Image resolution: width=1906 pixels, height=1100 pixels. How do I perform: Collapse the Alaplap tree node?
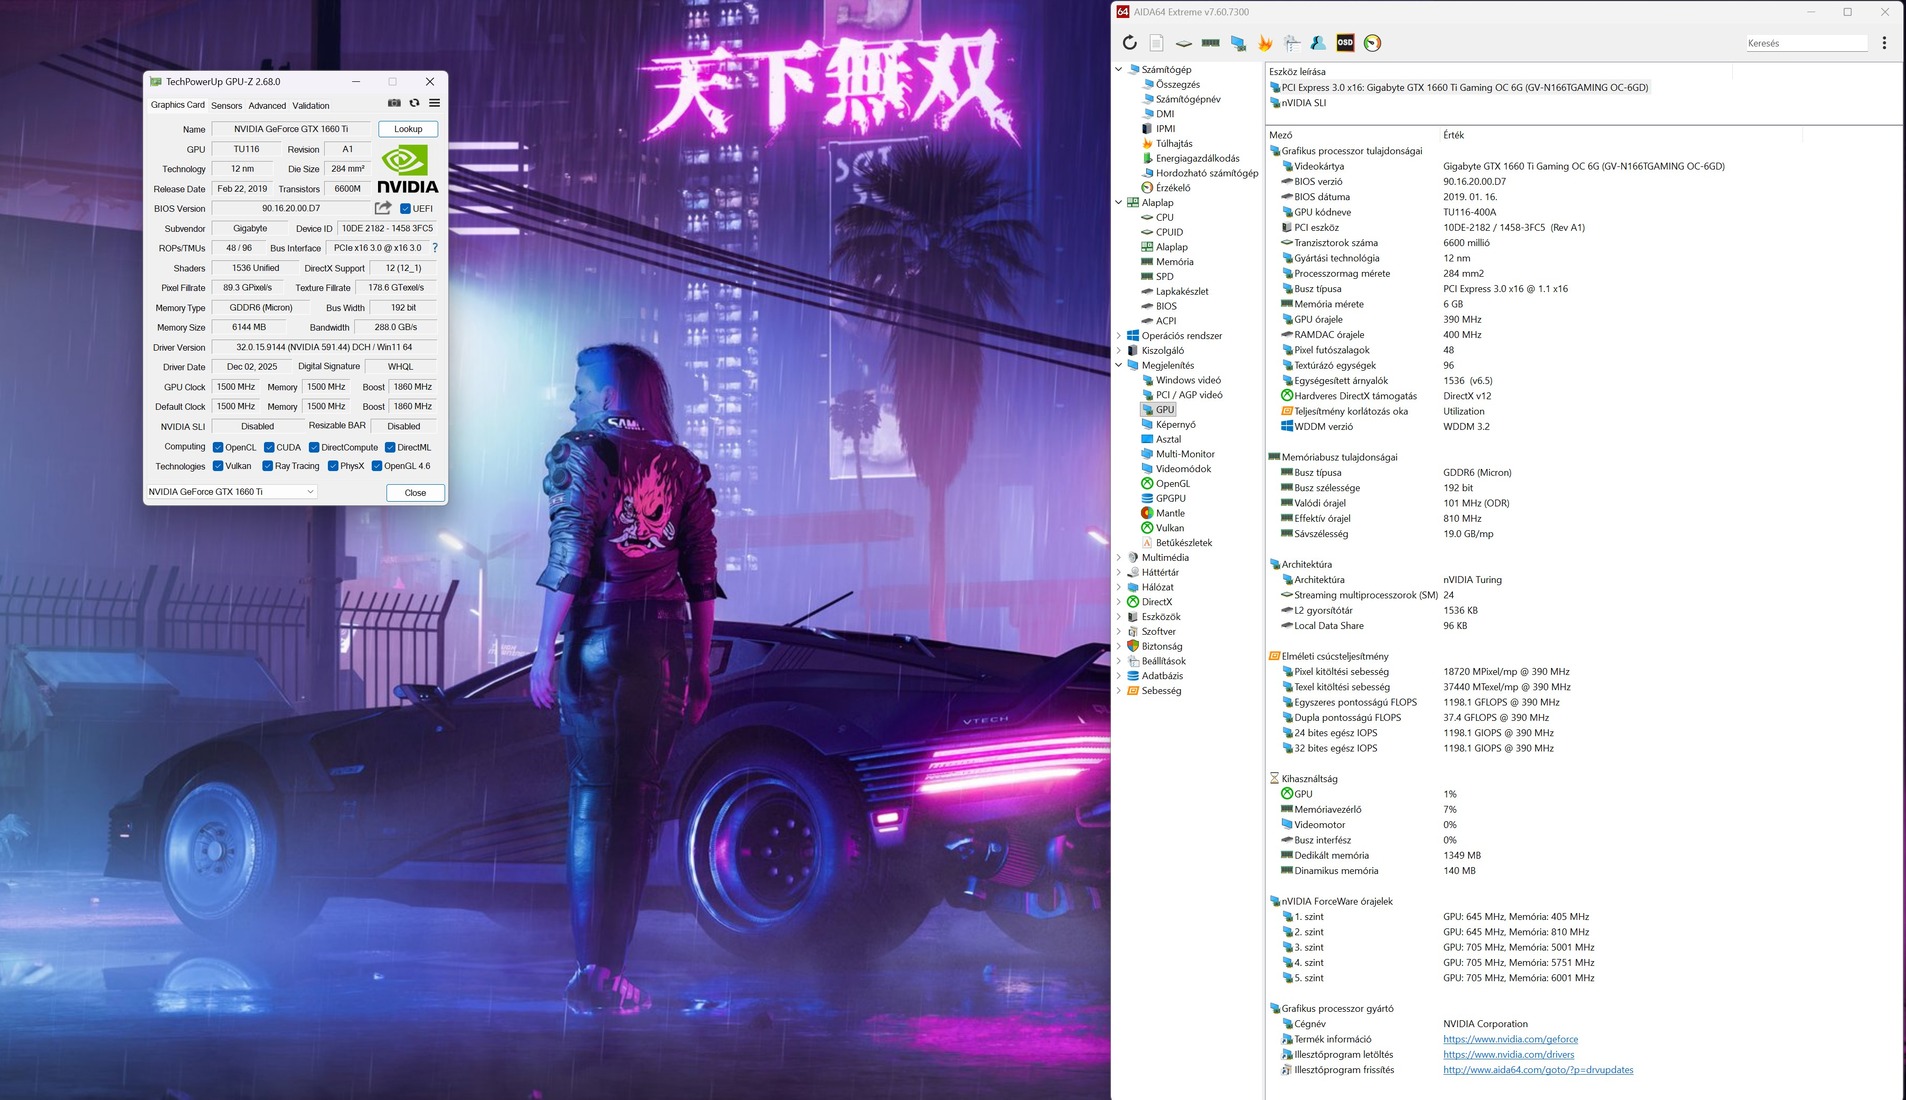1119,203
